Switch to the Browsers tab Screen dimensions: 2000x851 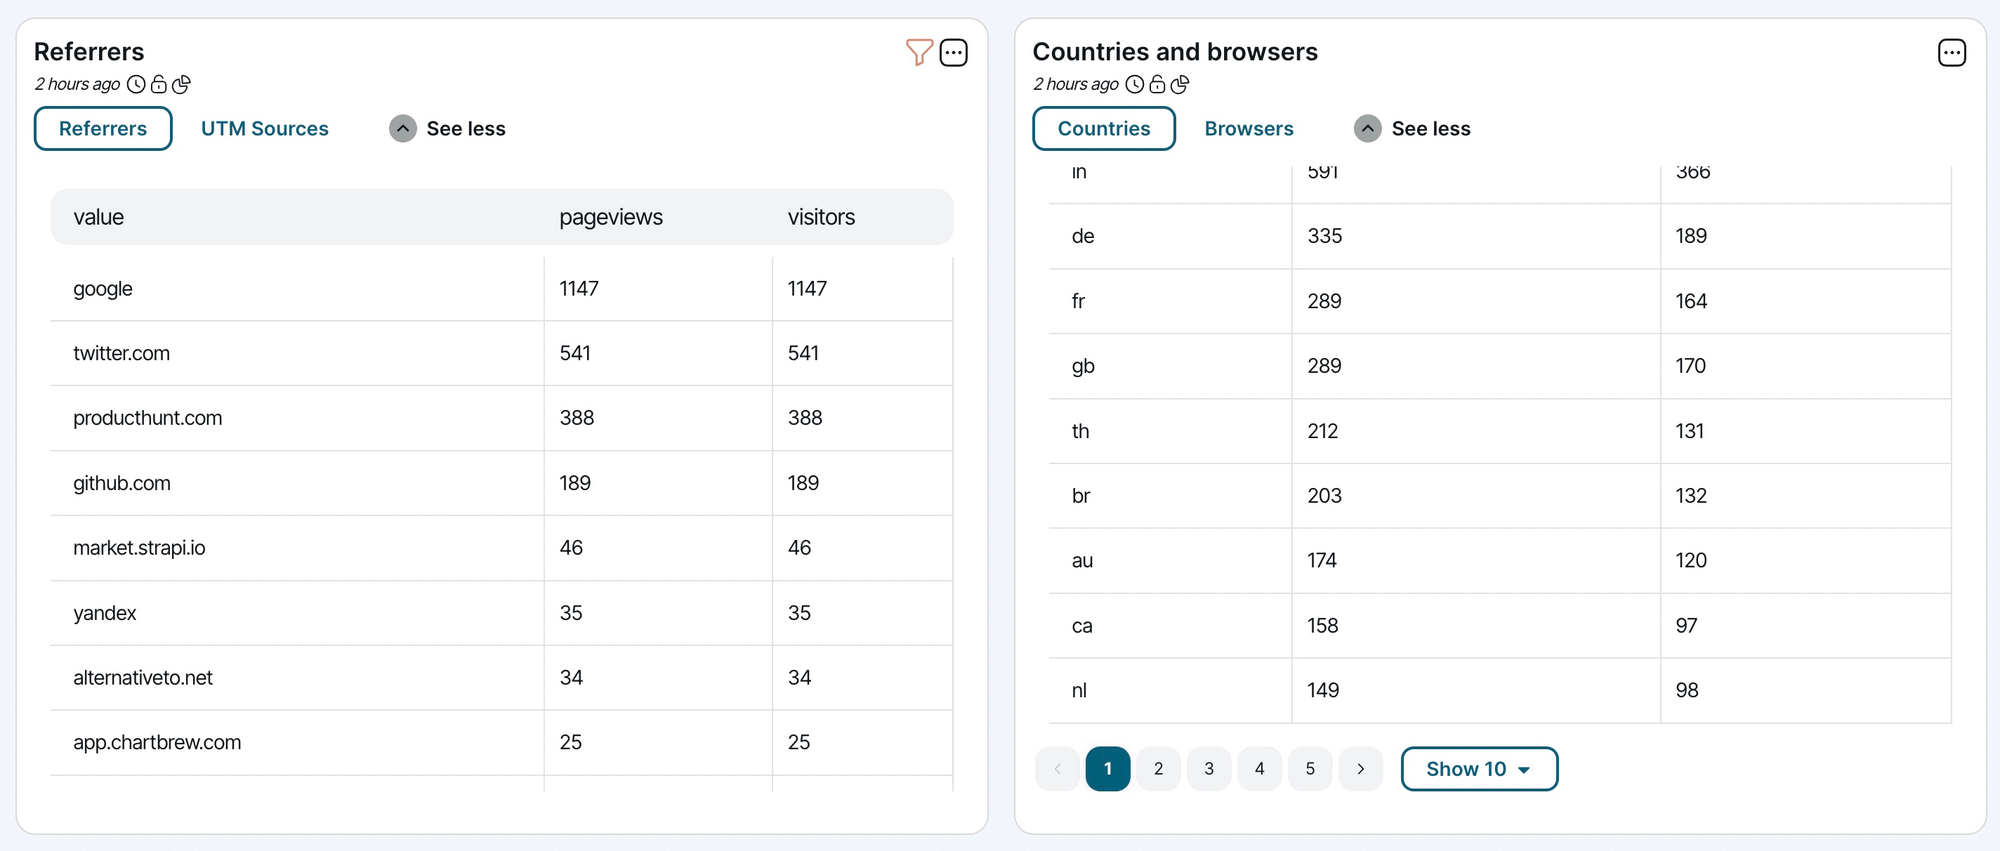pyautogui.click(x=1248, y=129)
